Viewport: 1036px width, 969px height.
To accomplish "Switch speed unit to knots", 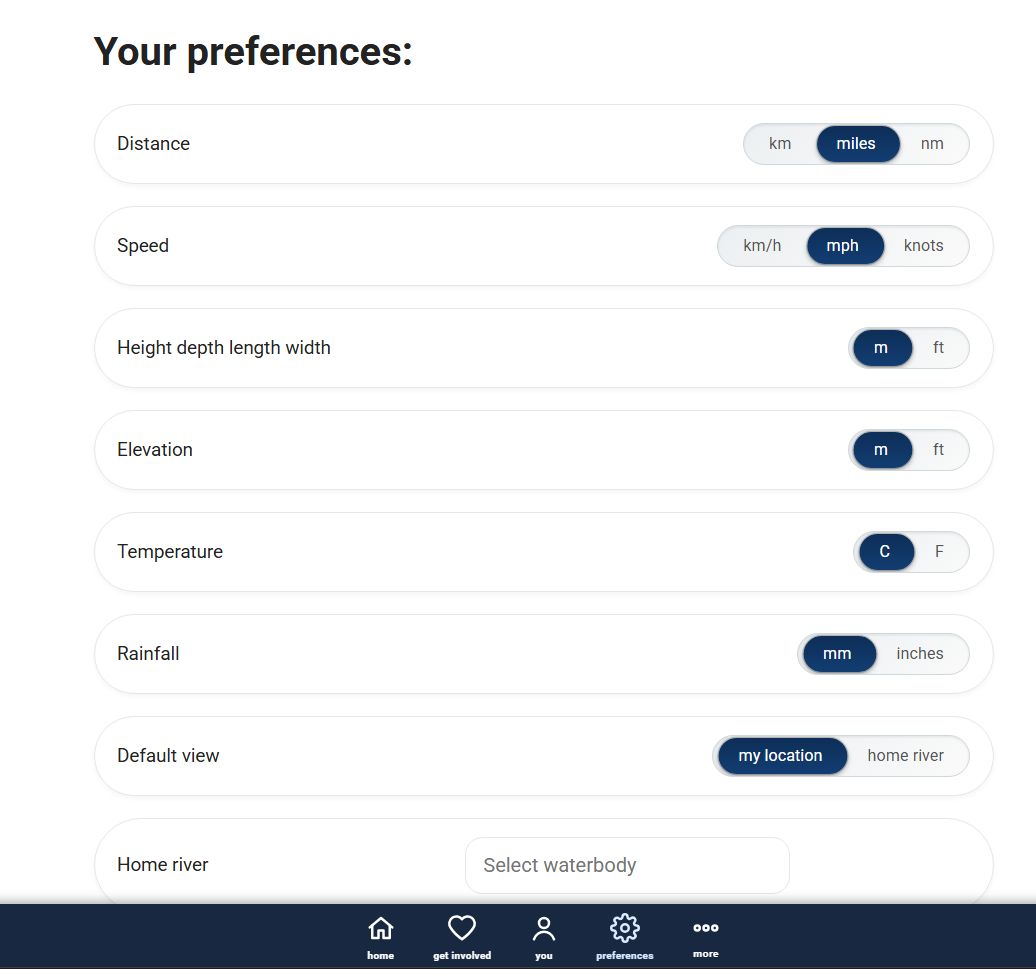I will [x=923, y=246].
